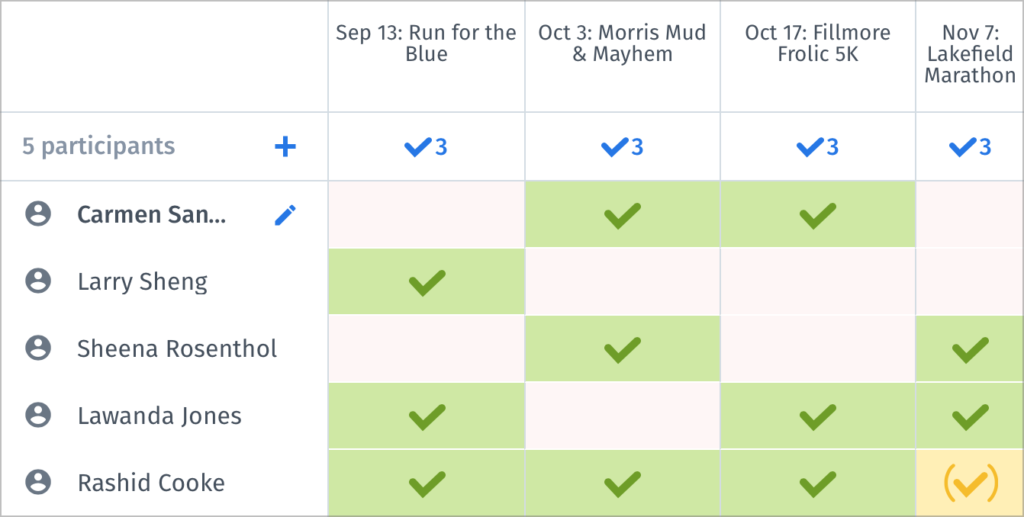
Task: Click Lawanda Jones's avatar icon
Action: 38,415
